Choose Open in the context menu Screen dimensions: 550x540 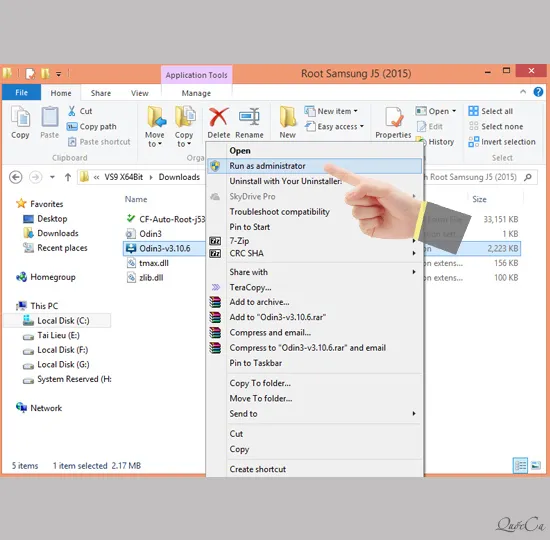coord(314,151)
